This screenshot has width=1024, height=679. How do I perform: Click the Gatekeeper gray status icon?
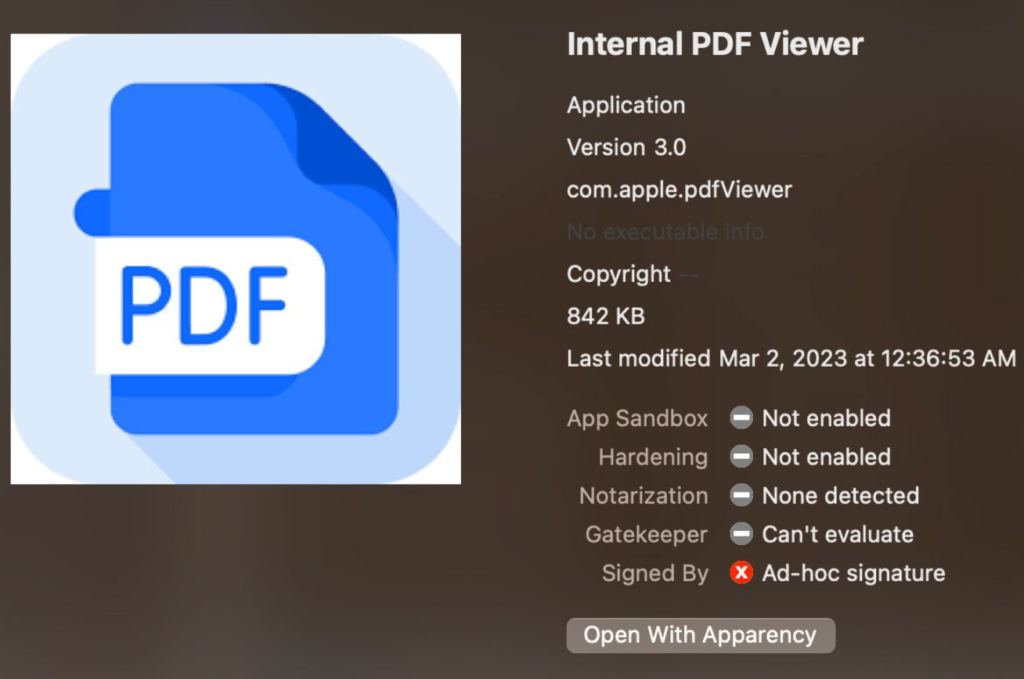(x=741, y=535)
